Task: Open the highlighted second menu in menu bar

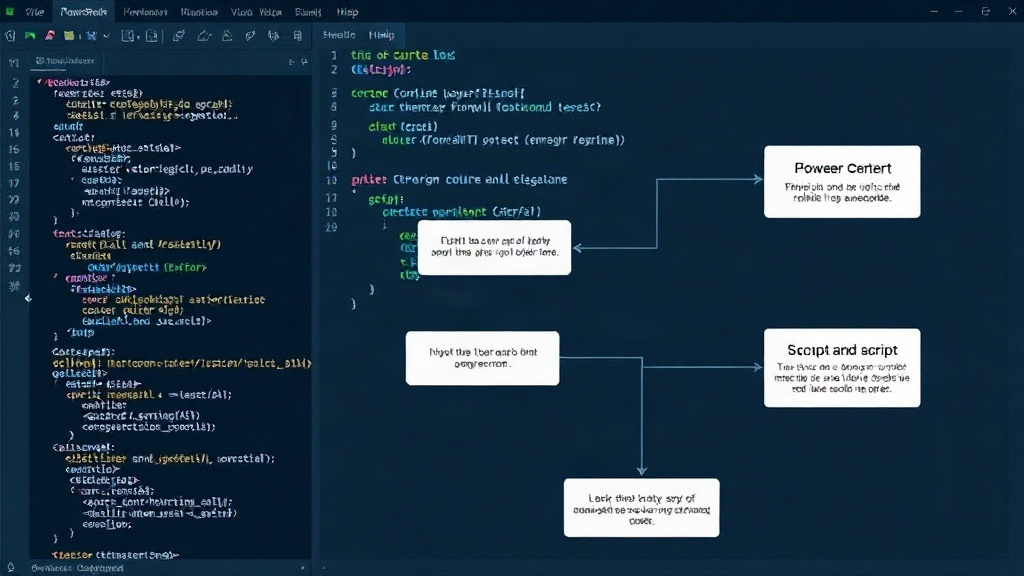Action: tap(84, 12)
